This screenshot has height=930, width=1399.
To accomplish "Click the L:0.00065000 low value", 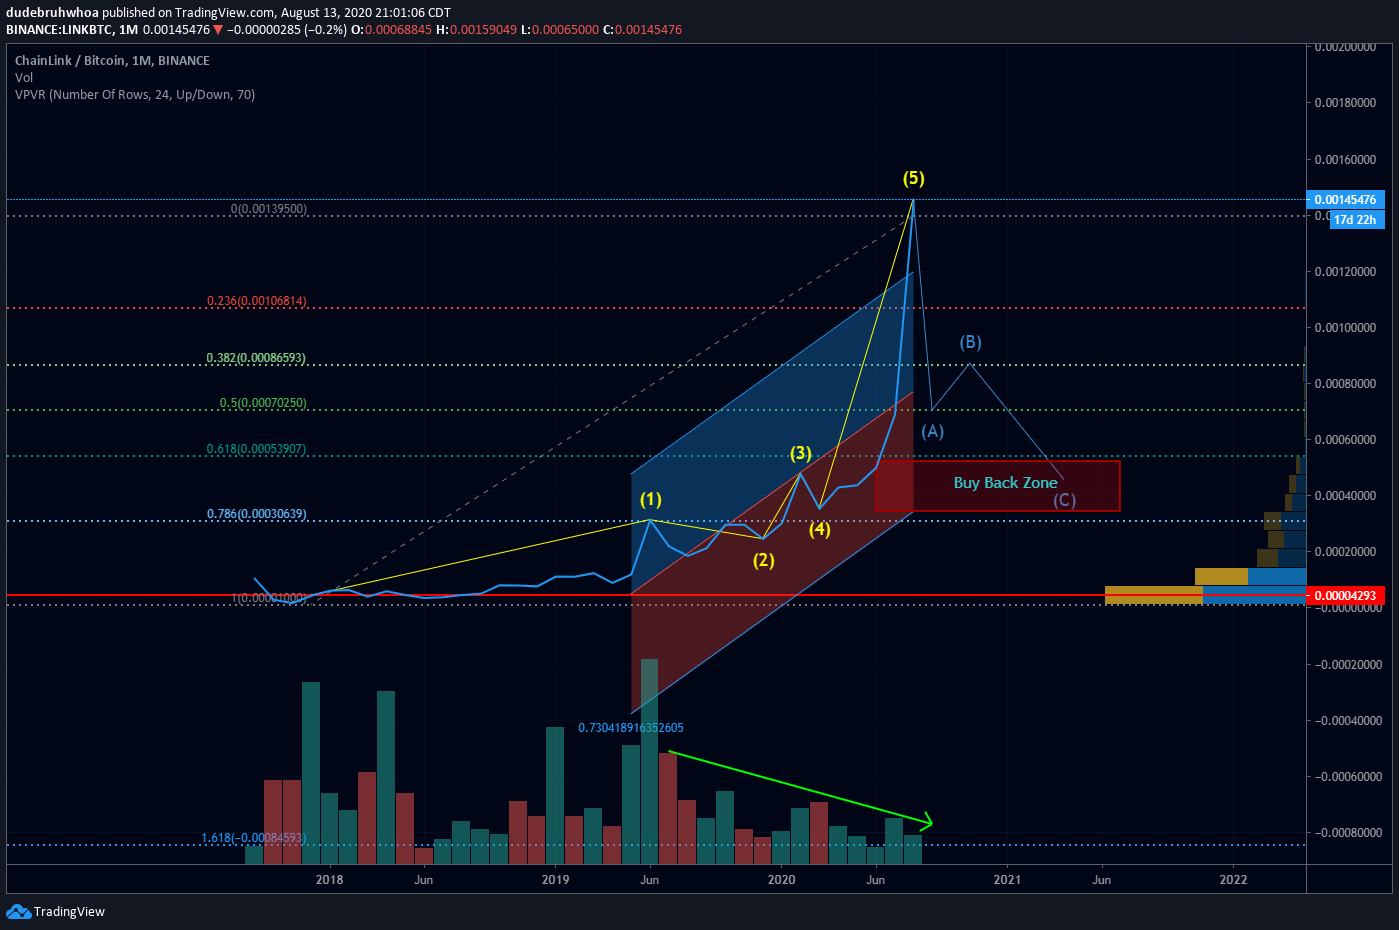I will click(560, 30).
